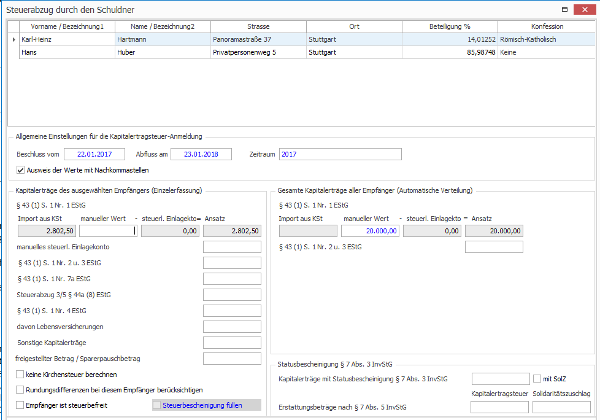
Task: Click the Zeitraum field showing 2017
Action: point(340,154)
